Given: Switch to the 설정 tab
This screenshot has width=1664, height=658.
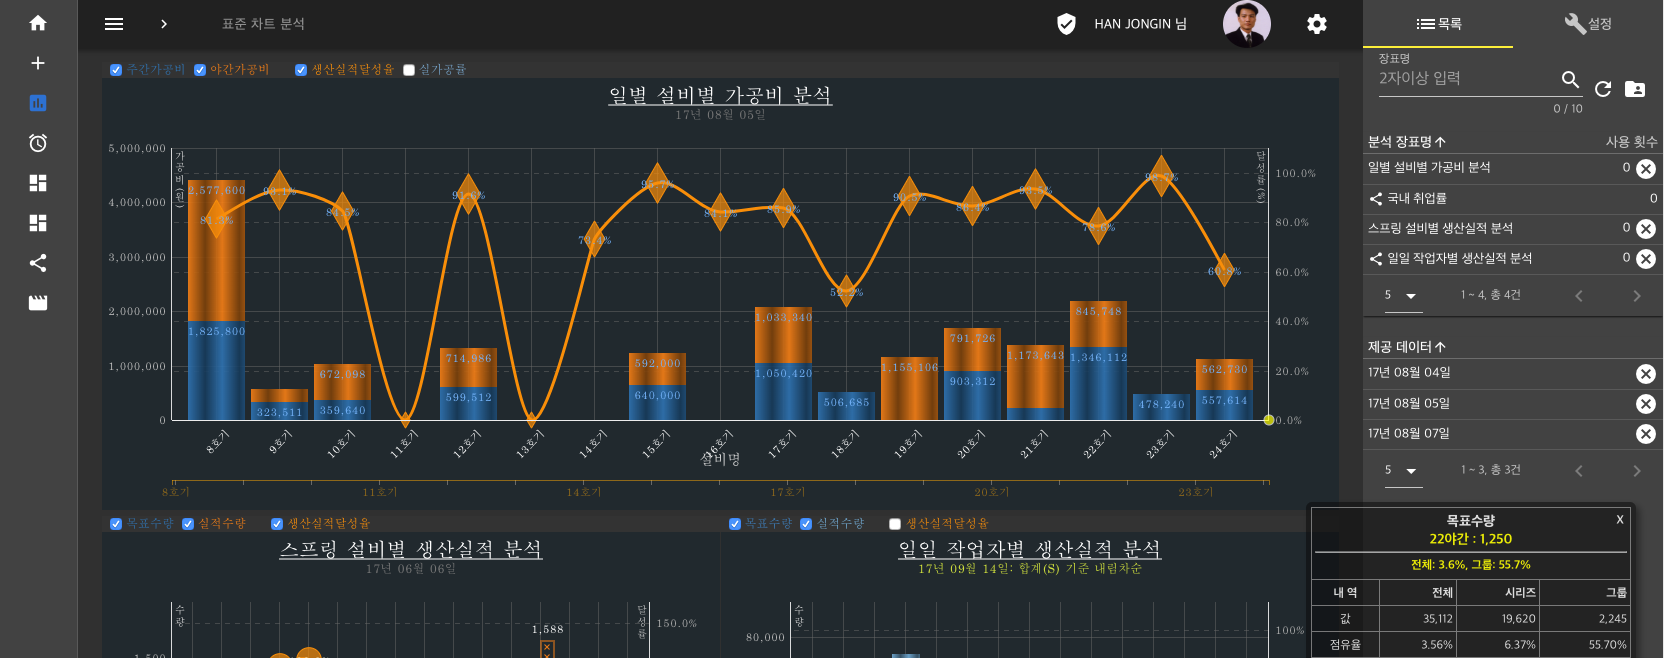Looking at the screenshot, I should tap(1588, 24).
